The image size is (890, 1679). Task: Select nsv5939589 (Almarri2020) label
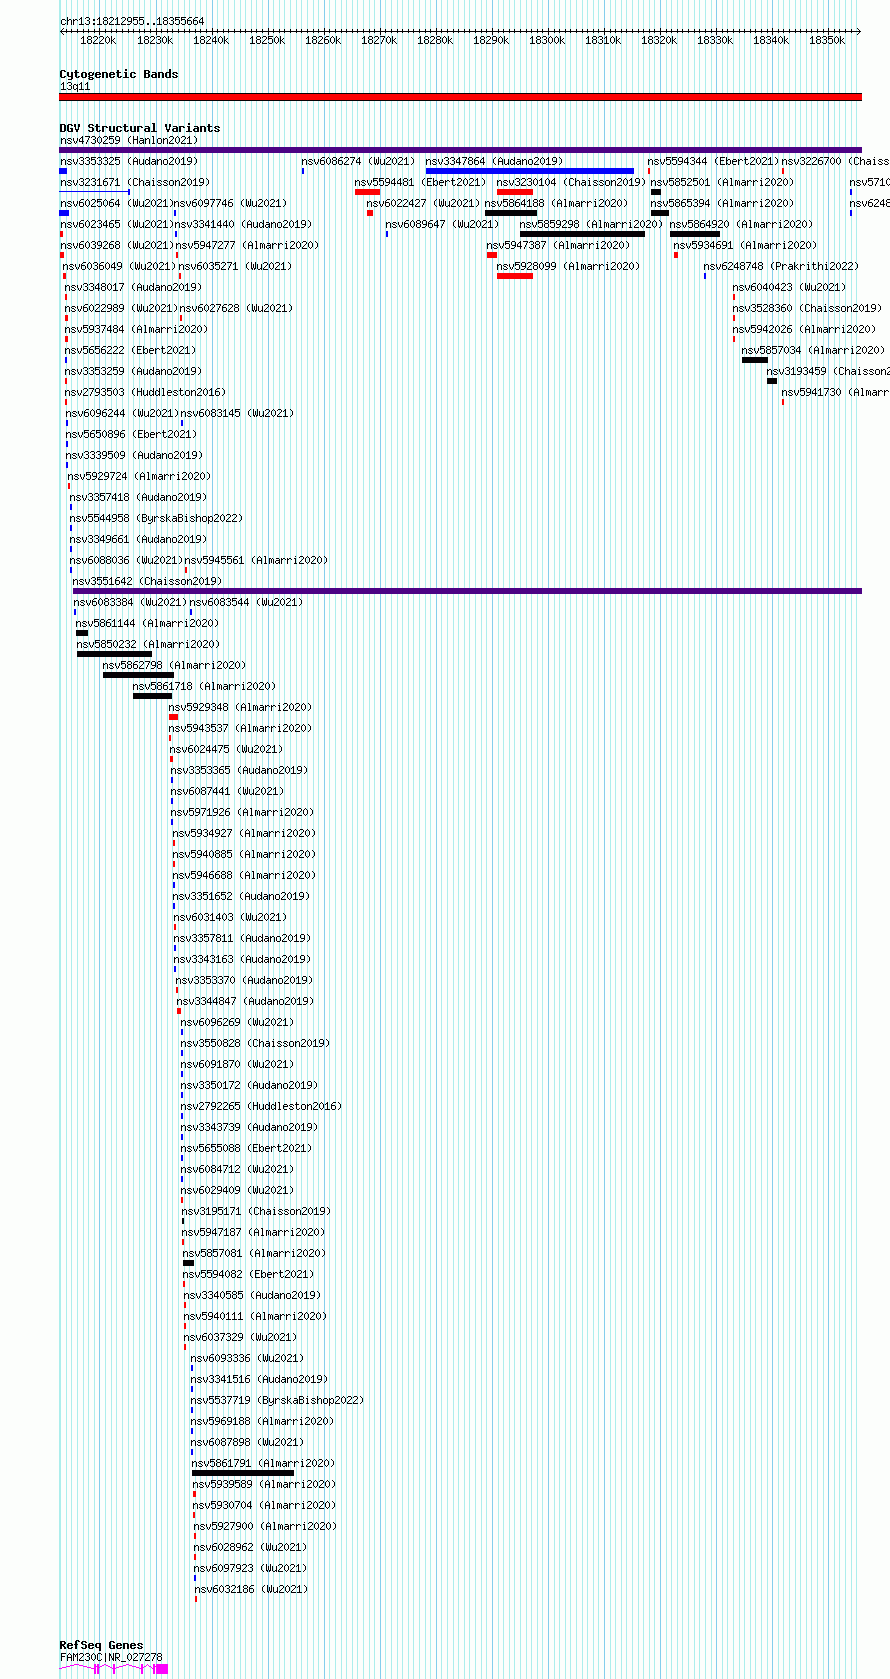[264, 1484]
